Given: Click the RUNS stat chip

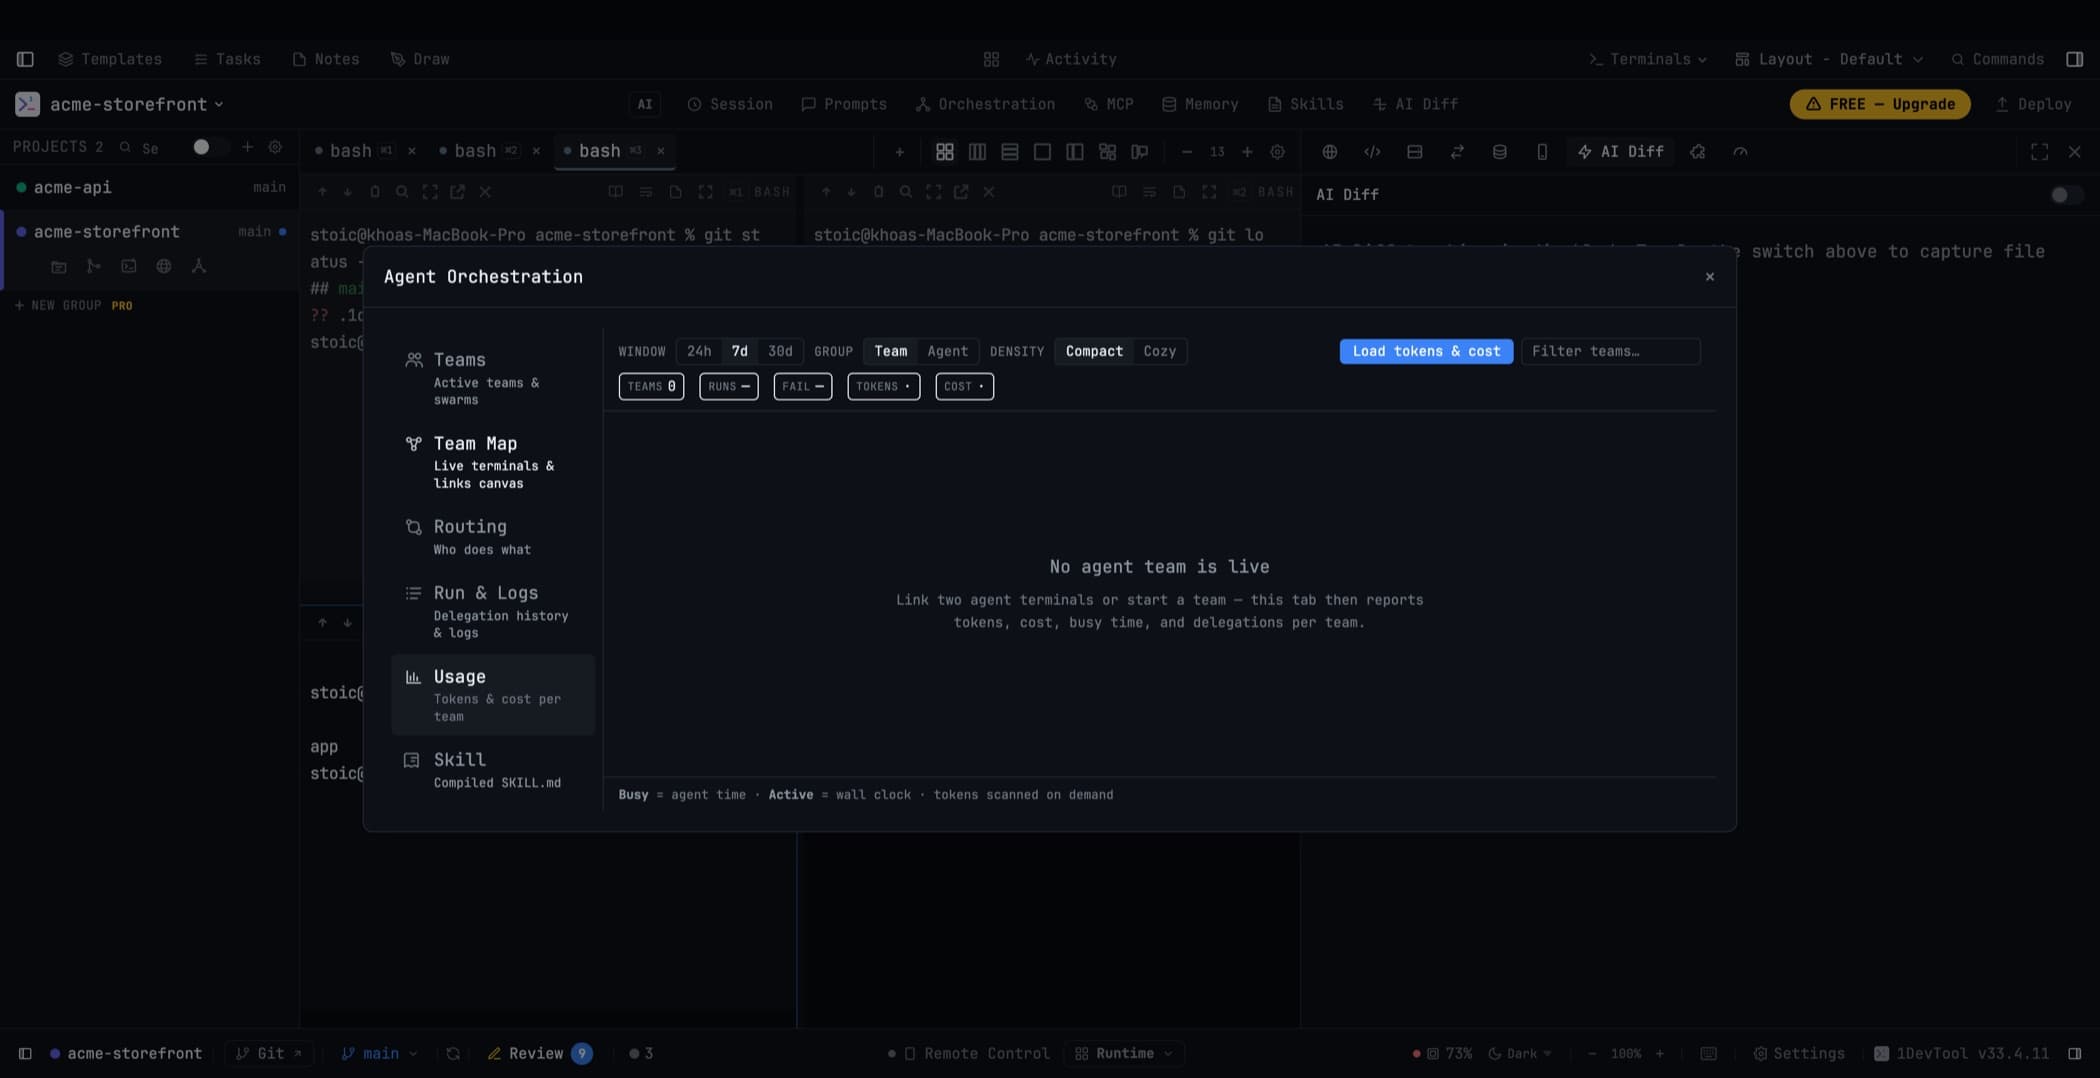Looking at the screenshot, I should [728, 386].
